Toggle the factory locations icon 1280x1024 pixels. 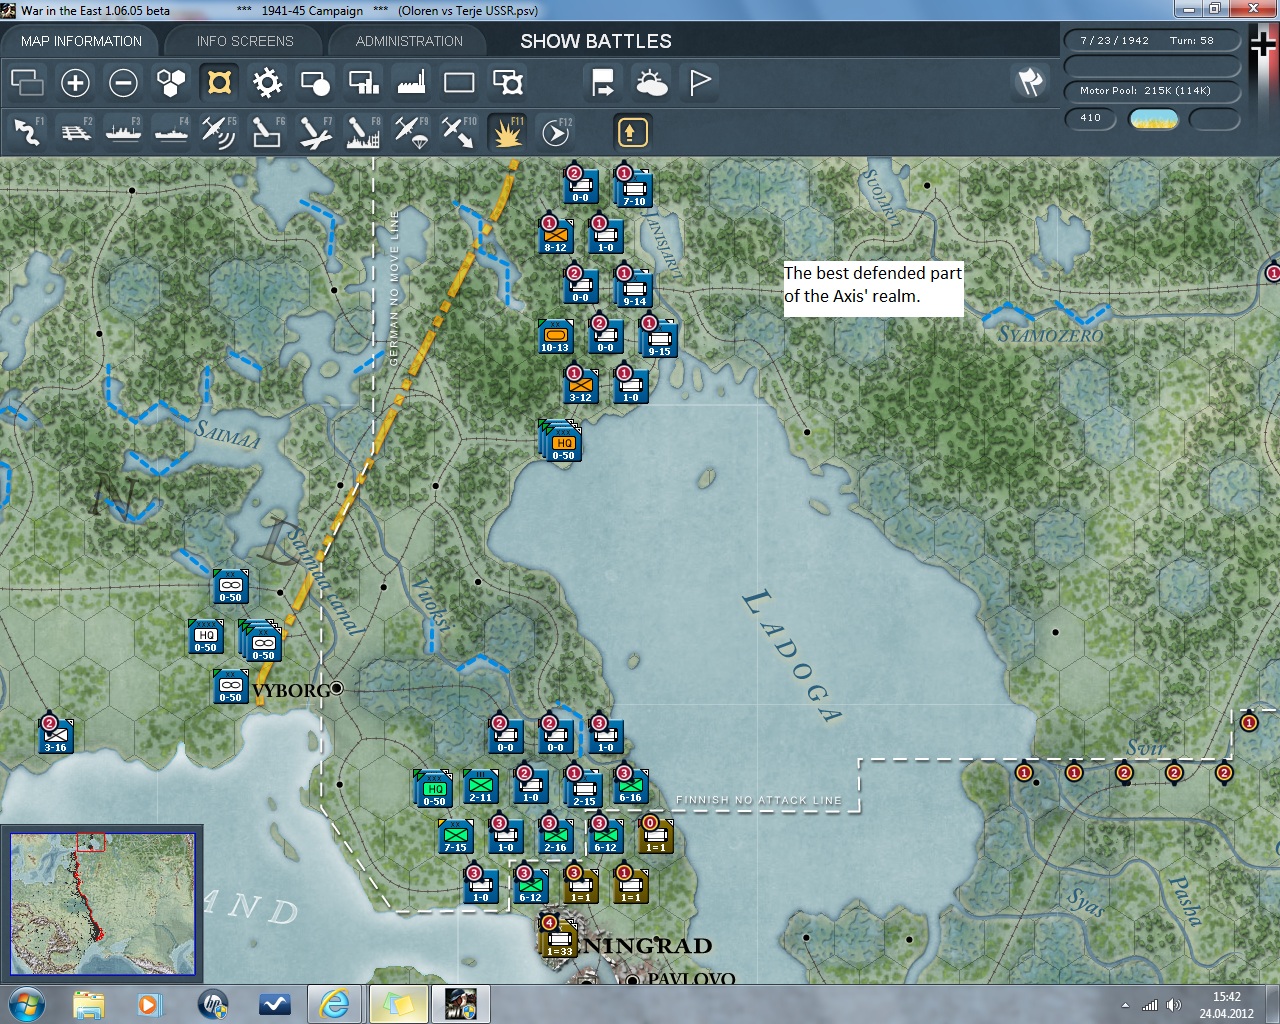click(x=411, y=83)
